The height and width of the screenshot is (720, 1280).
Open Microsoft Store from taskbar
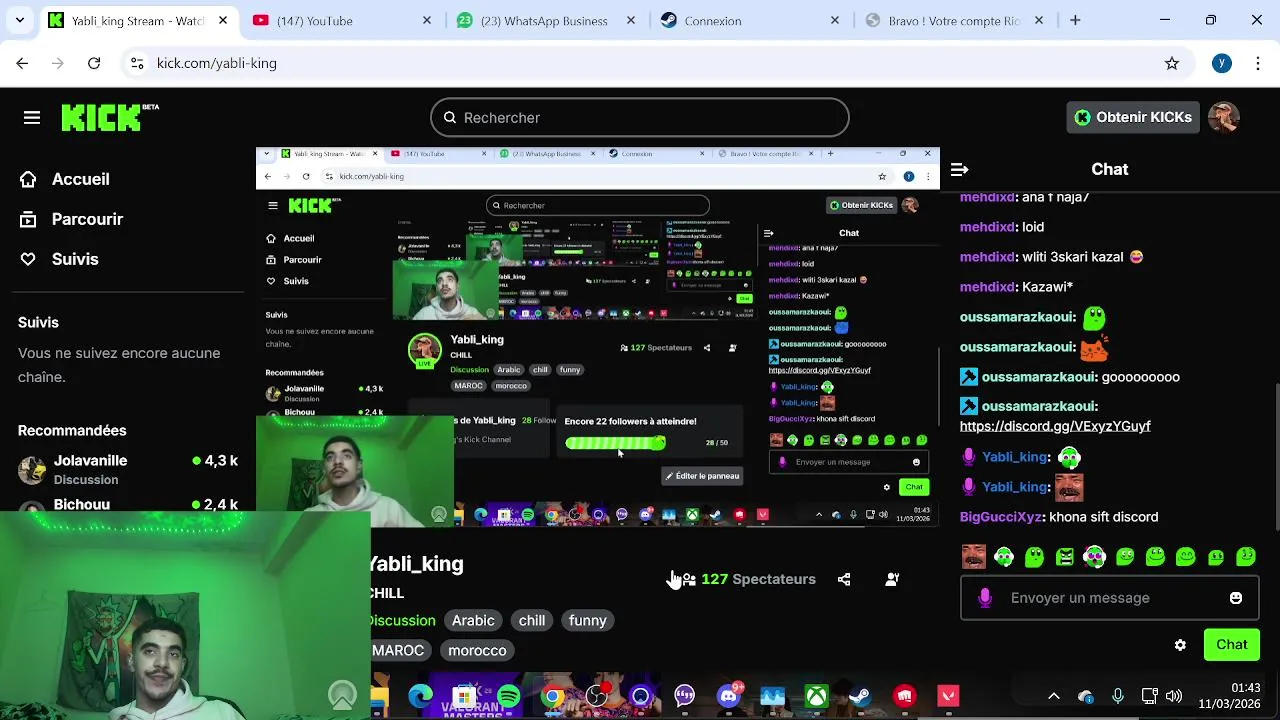click(x=464, y=696)
